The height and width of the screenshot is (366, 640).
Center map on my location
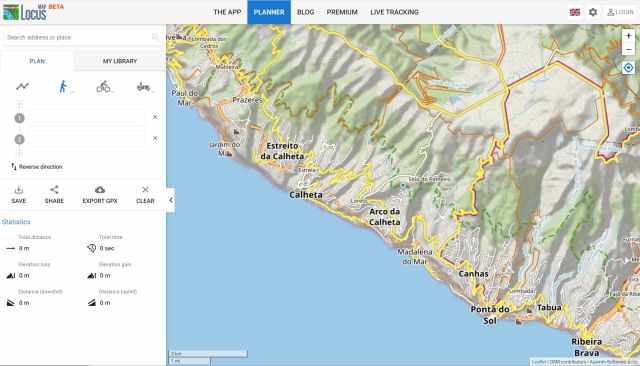tap(629, 68)
